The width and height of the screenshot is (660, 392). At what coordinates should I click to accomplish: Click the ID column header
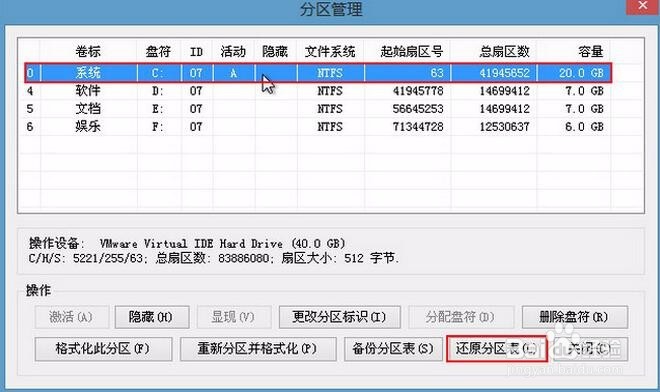point(197,52)
